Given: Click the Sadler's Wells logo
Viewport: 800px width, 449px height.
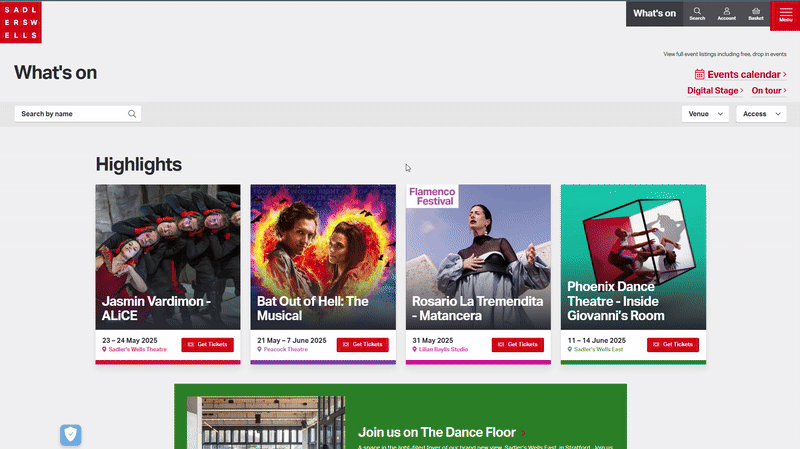Looking at the screenshot, I should point(21,22).
